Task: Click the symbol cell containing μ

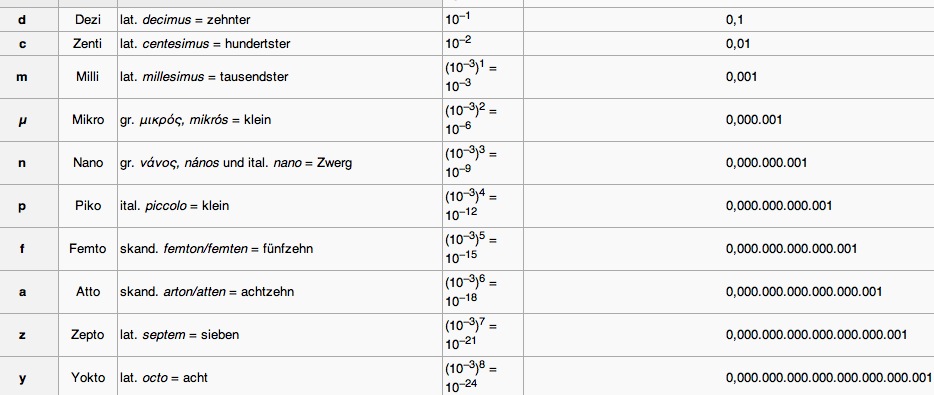Action: [x=22, y=120]
